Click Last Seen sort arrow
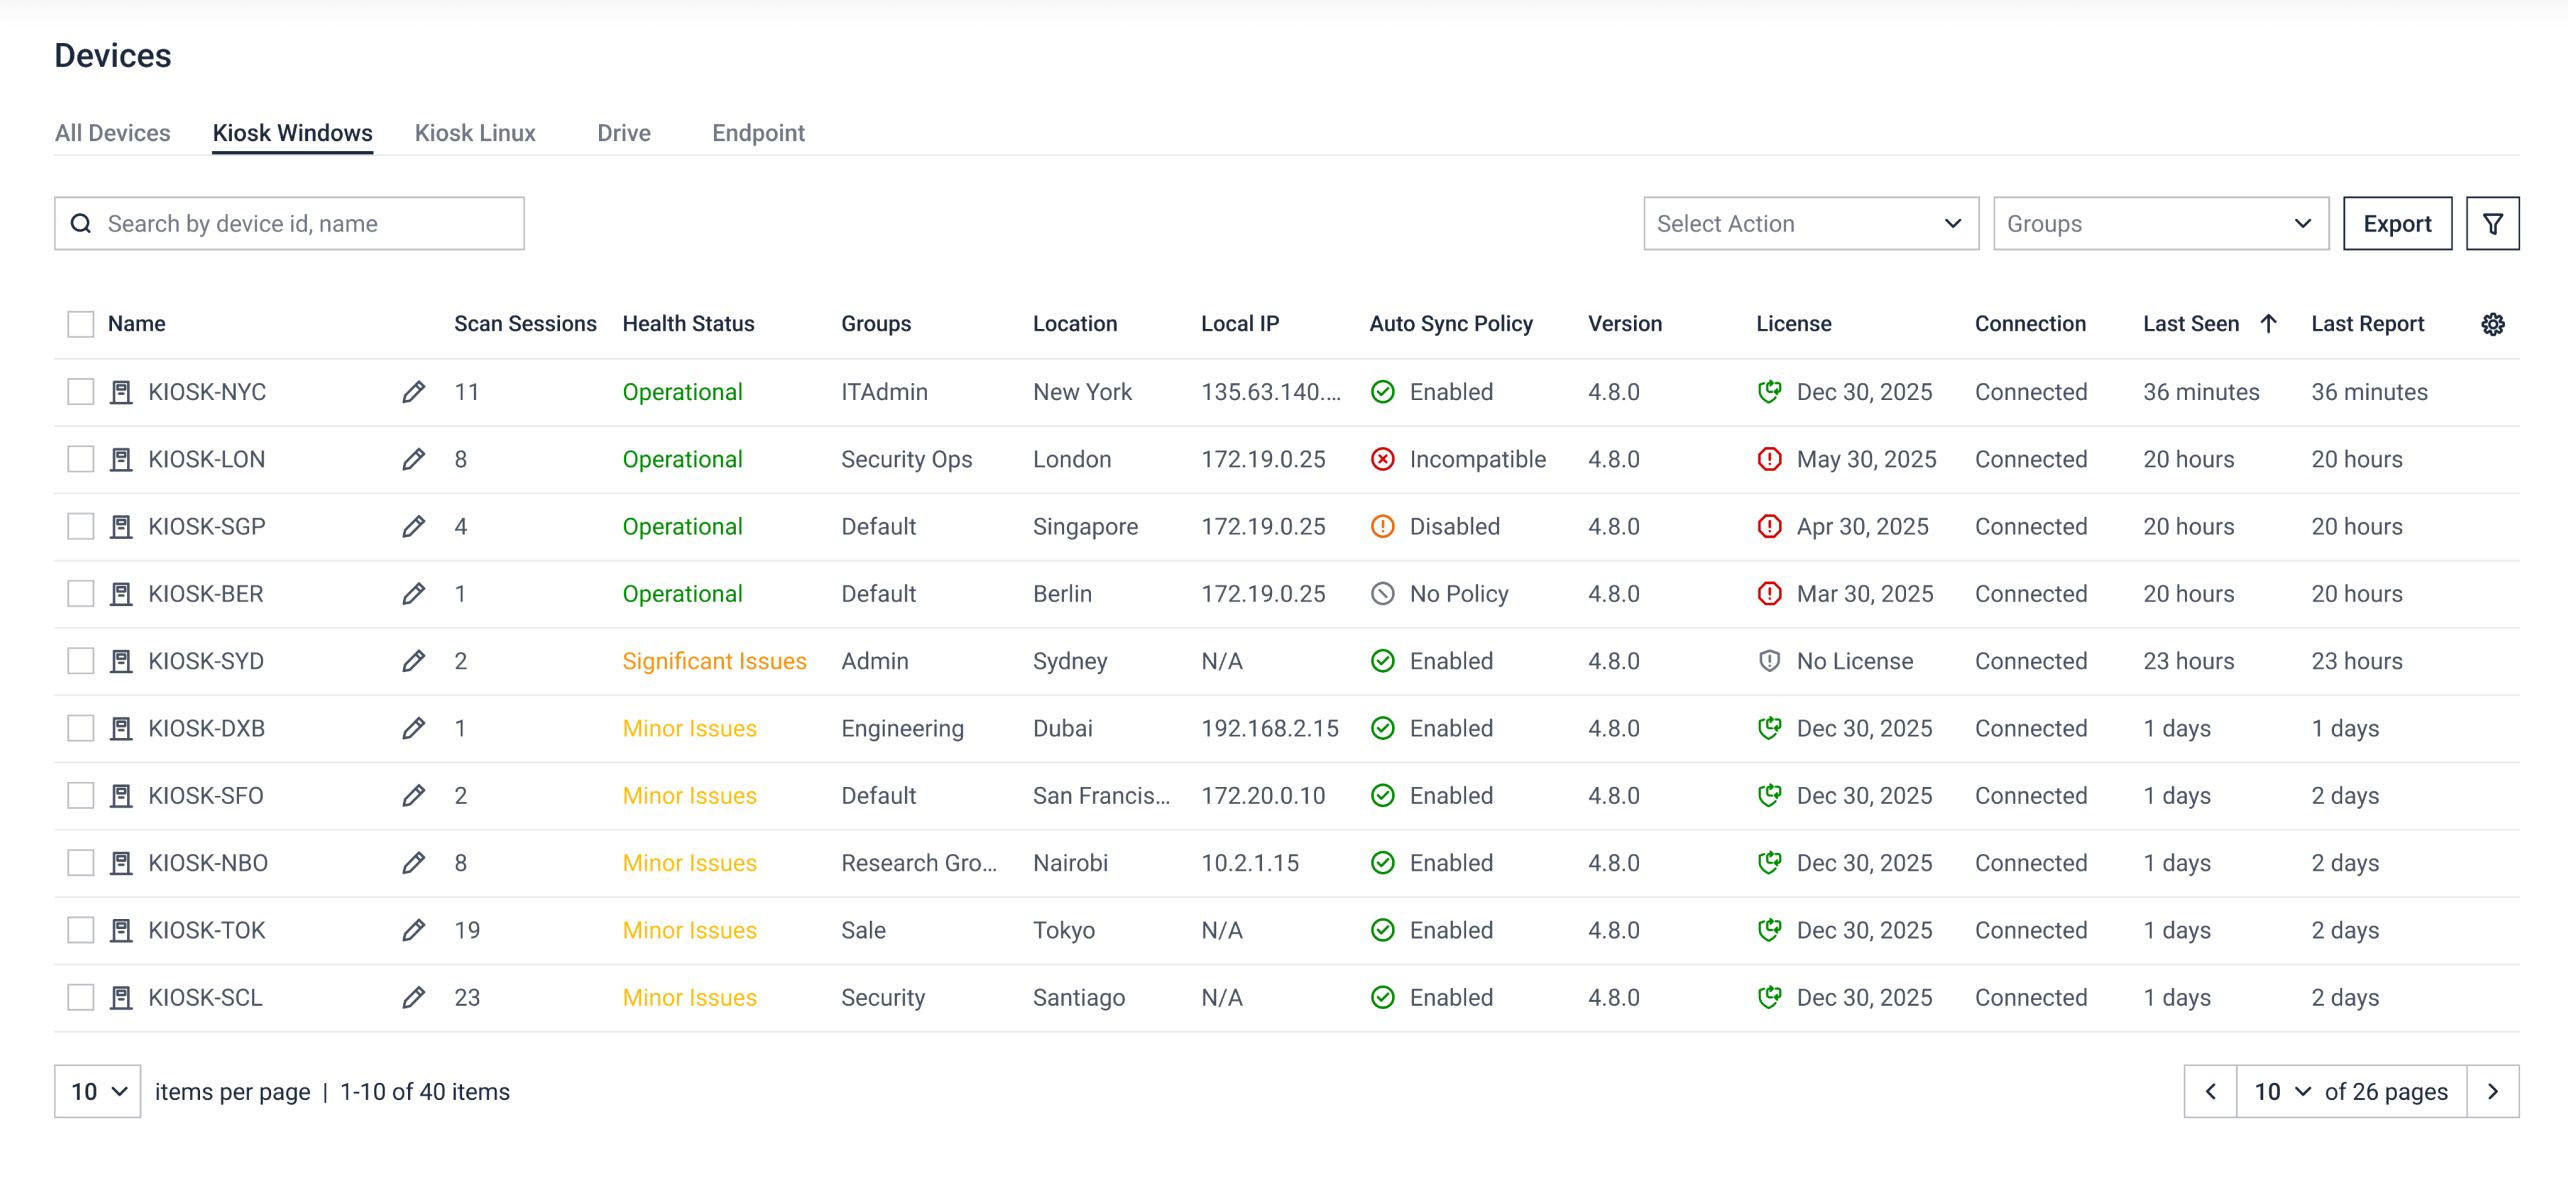The width and height of the screenshot is (2568, 1191). pyautogui.click(x=2268, y=324)
